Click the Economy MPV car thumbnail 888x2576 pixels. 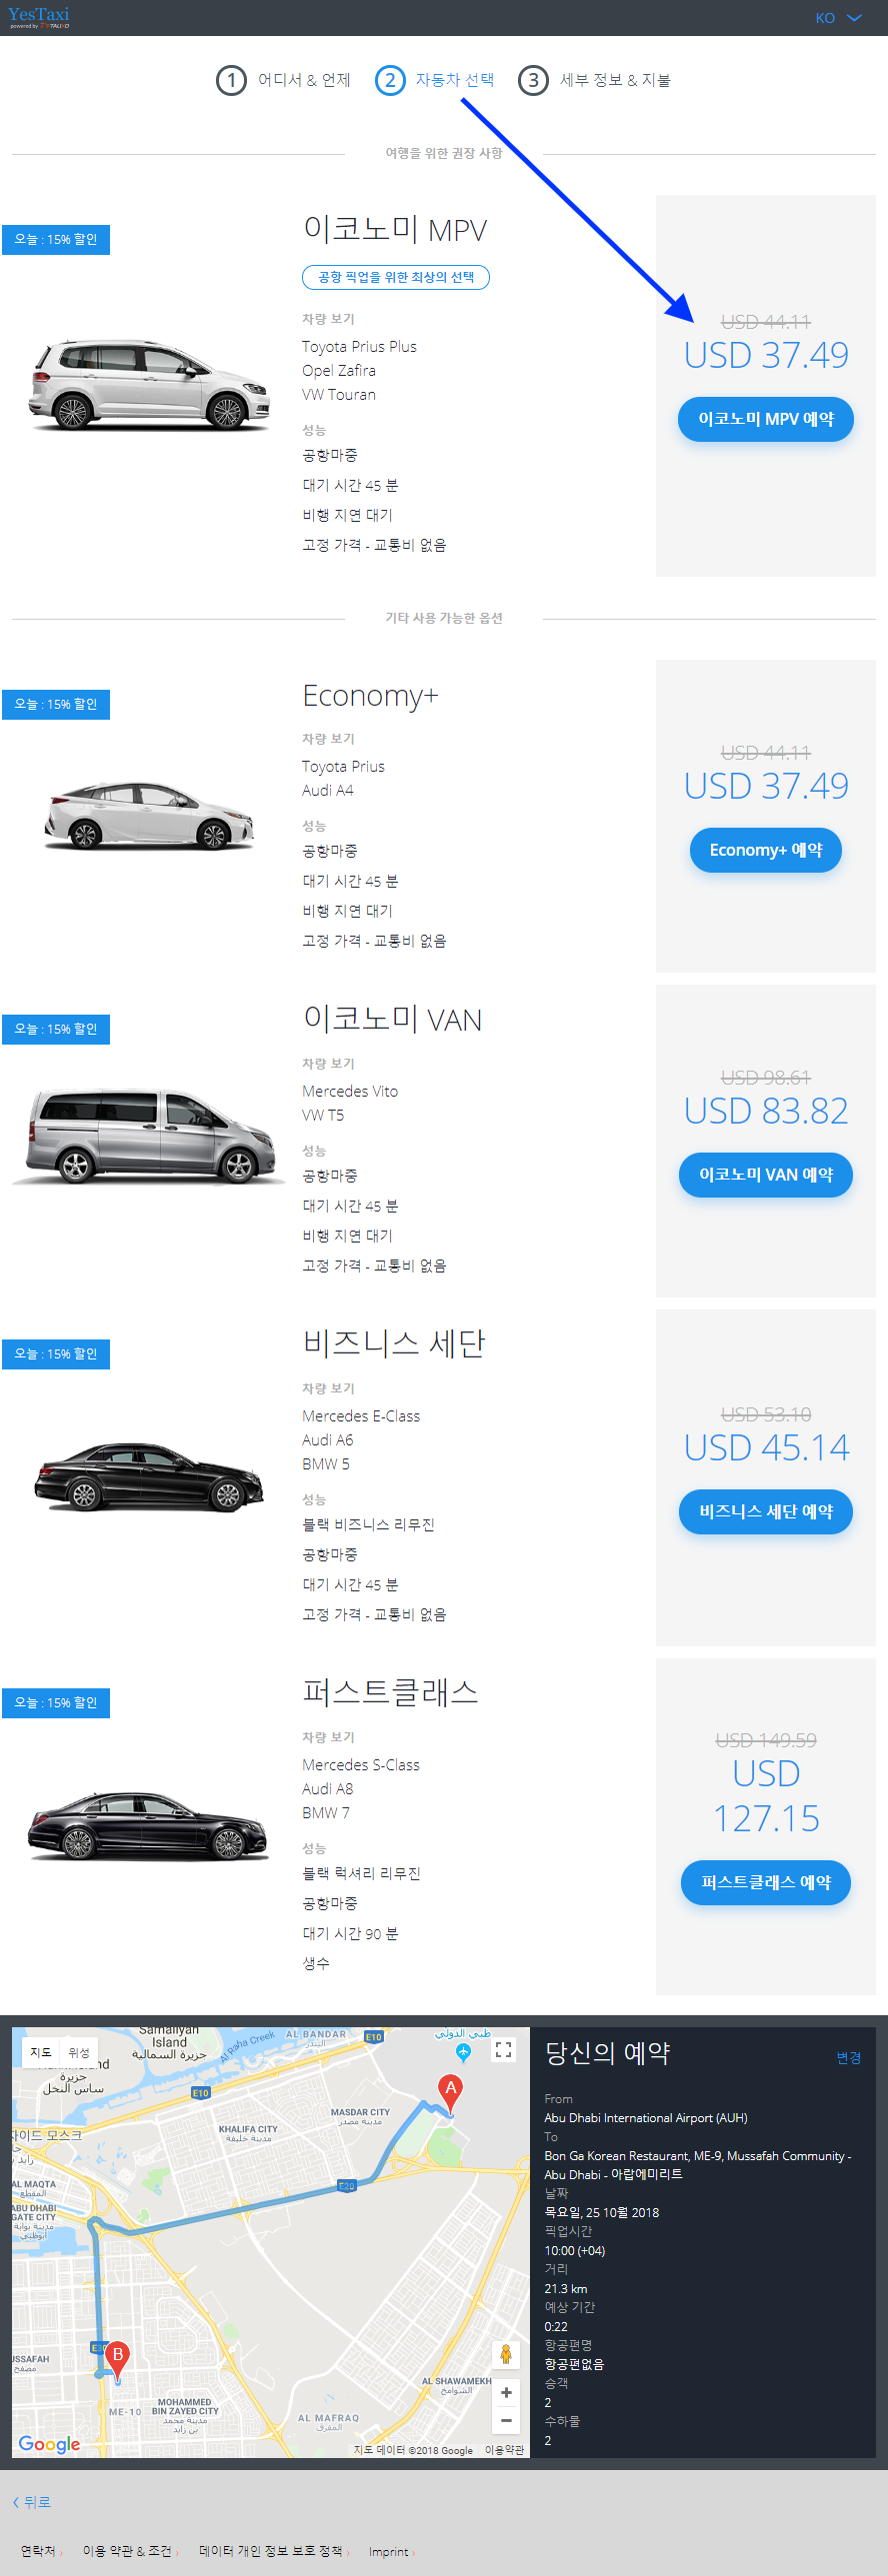(150, 384)
